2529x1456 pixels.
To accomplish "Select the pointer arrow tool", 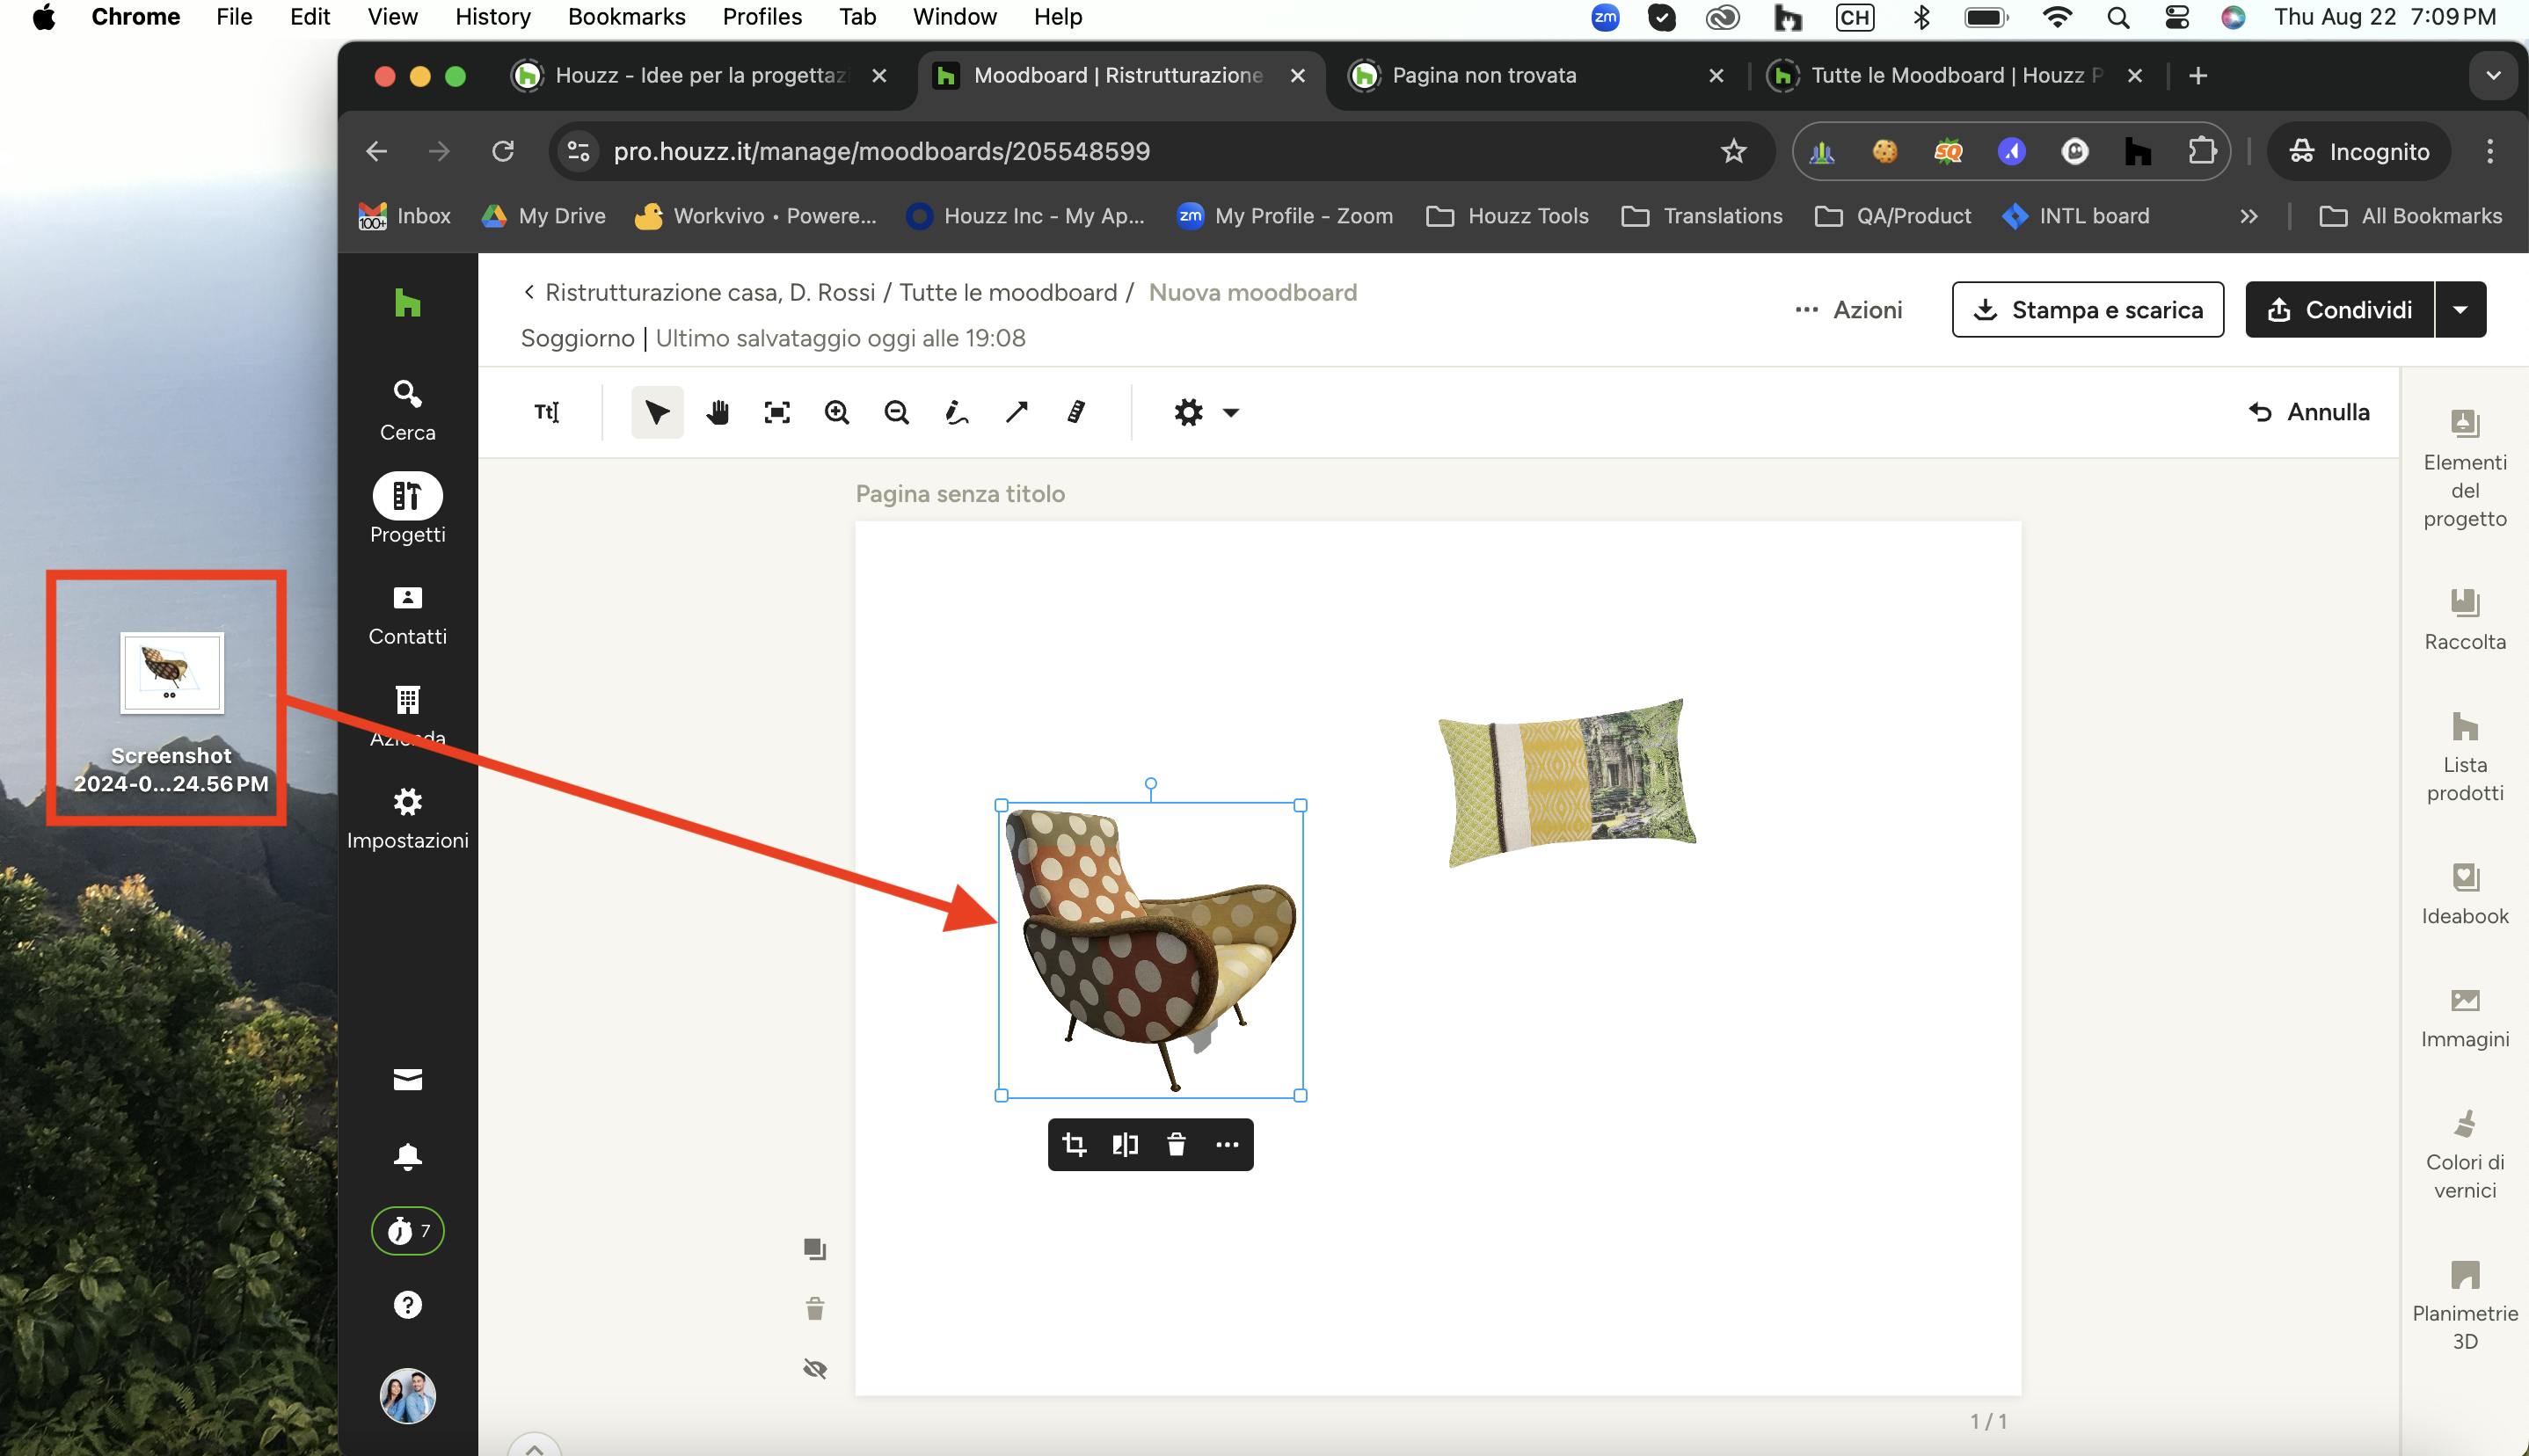I will pyautogui.click(x=657, y=412).
